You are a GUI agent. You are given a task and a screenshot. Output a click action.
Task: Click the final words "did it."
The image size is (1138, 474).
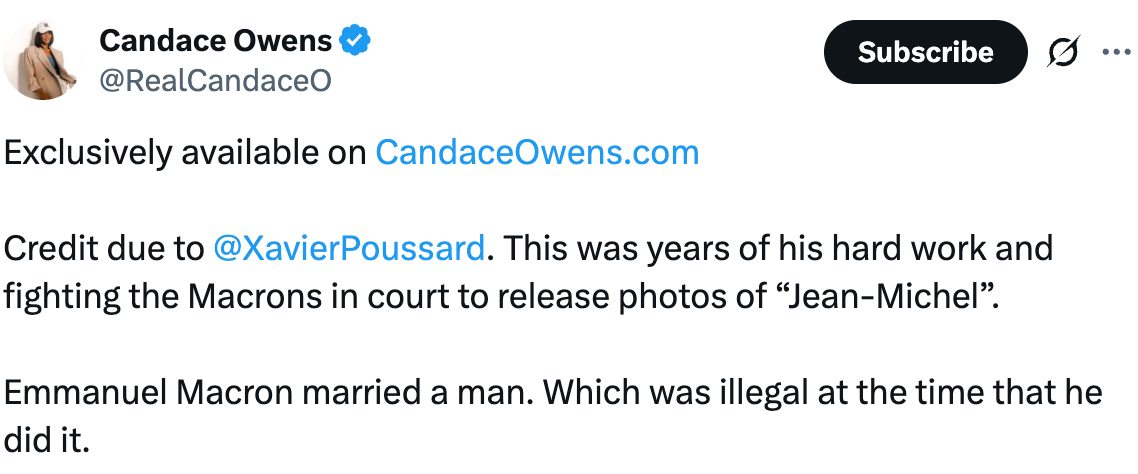point(47,438)
